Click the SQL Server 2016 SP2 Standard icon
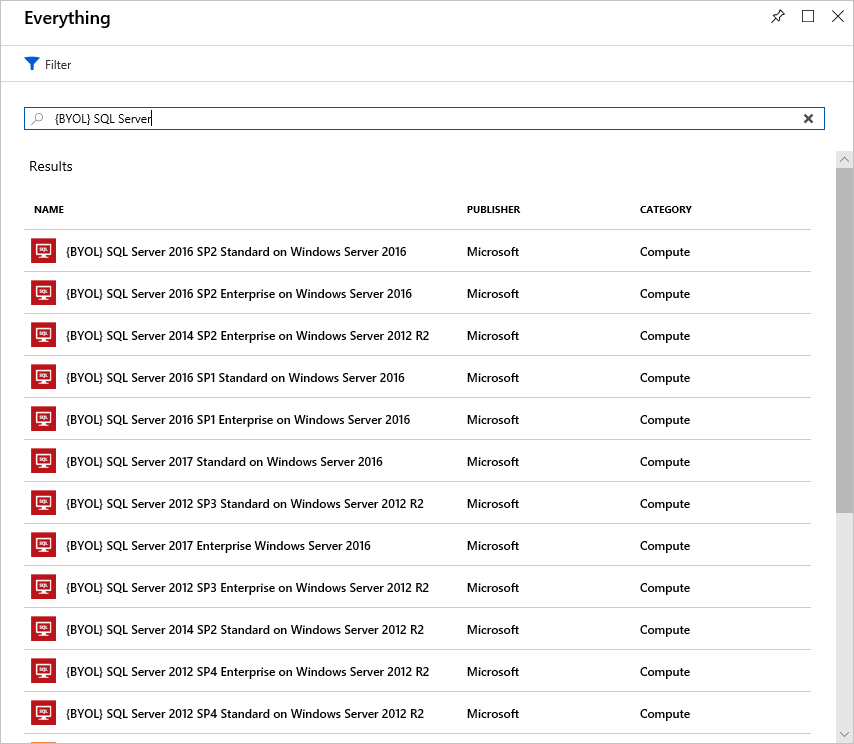Screen dimensions: 854x744 click(x=43, y=252)
